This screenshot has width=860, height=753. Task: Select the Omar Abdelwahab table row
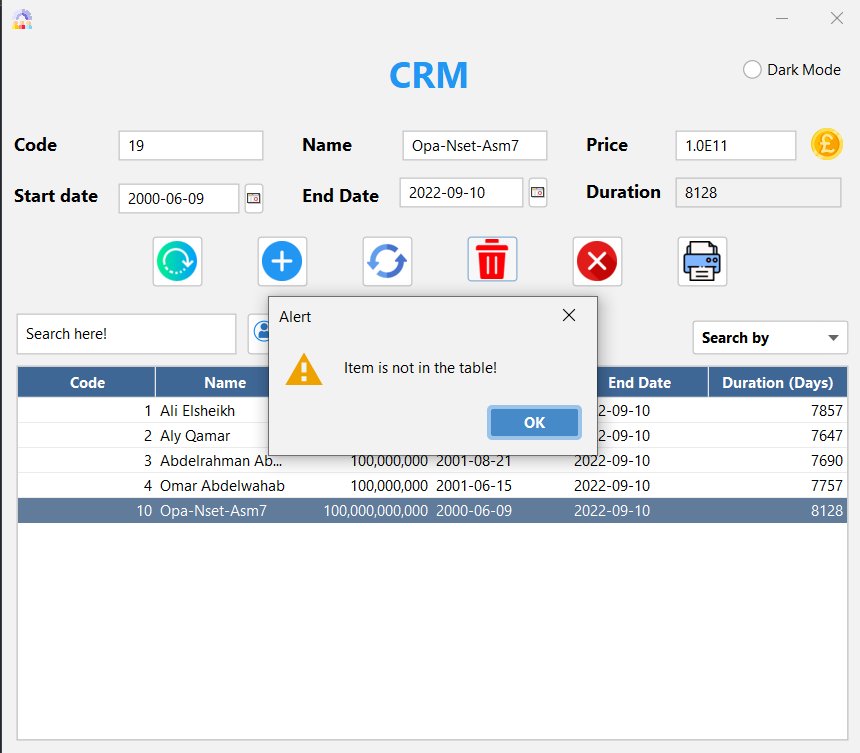[x=432, y=485]
